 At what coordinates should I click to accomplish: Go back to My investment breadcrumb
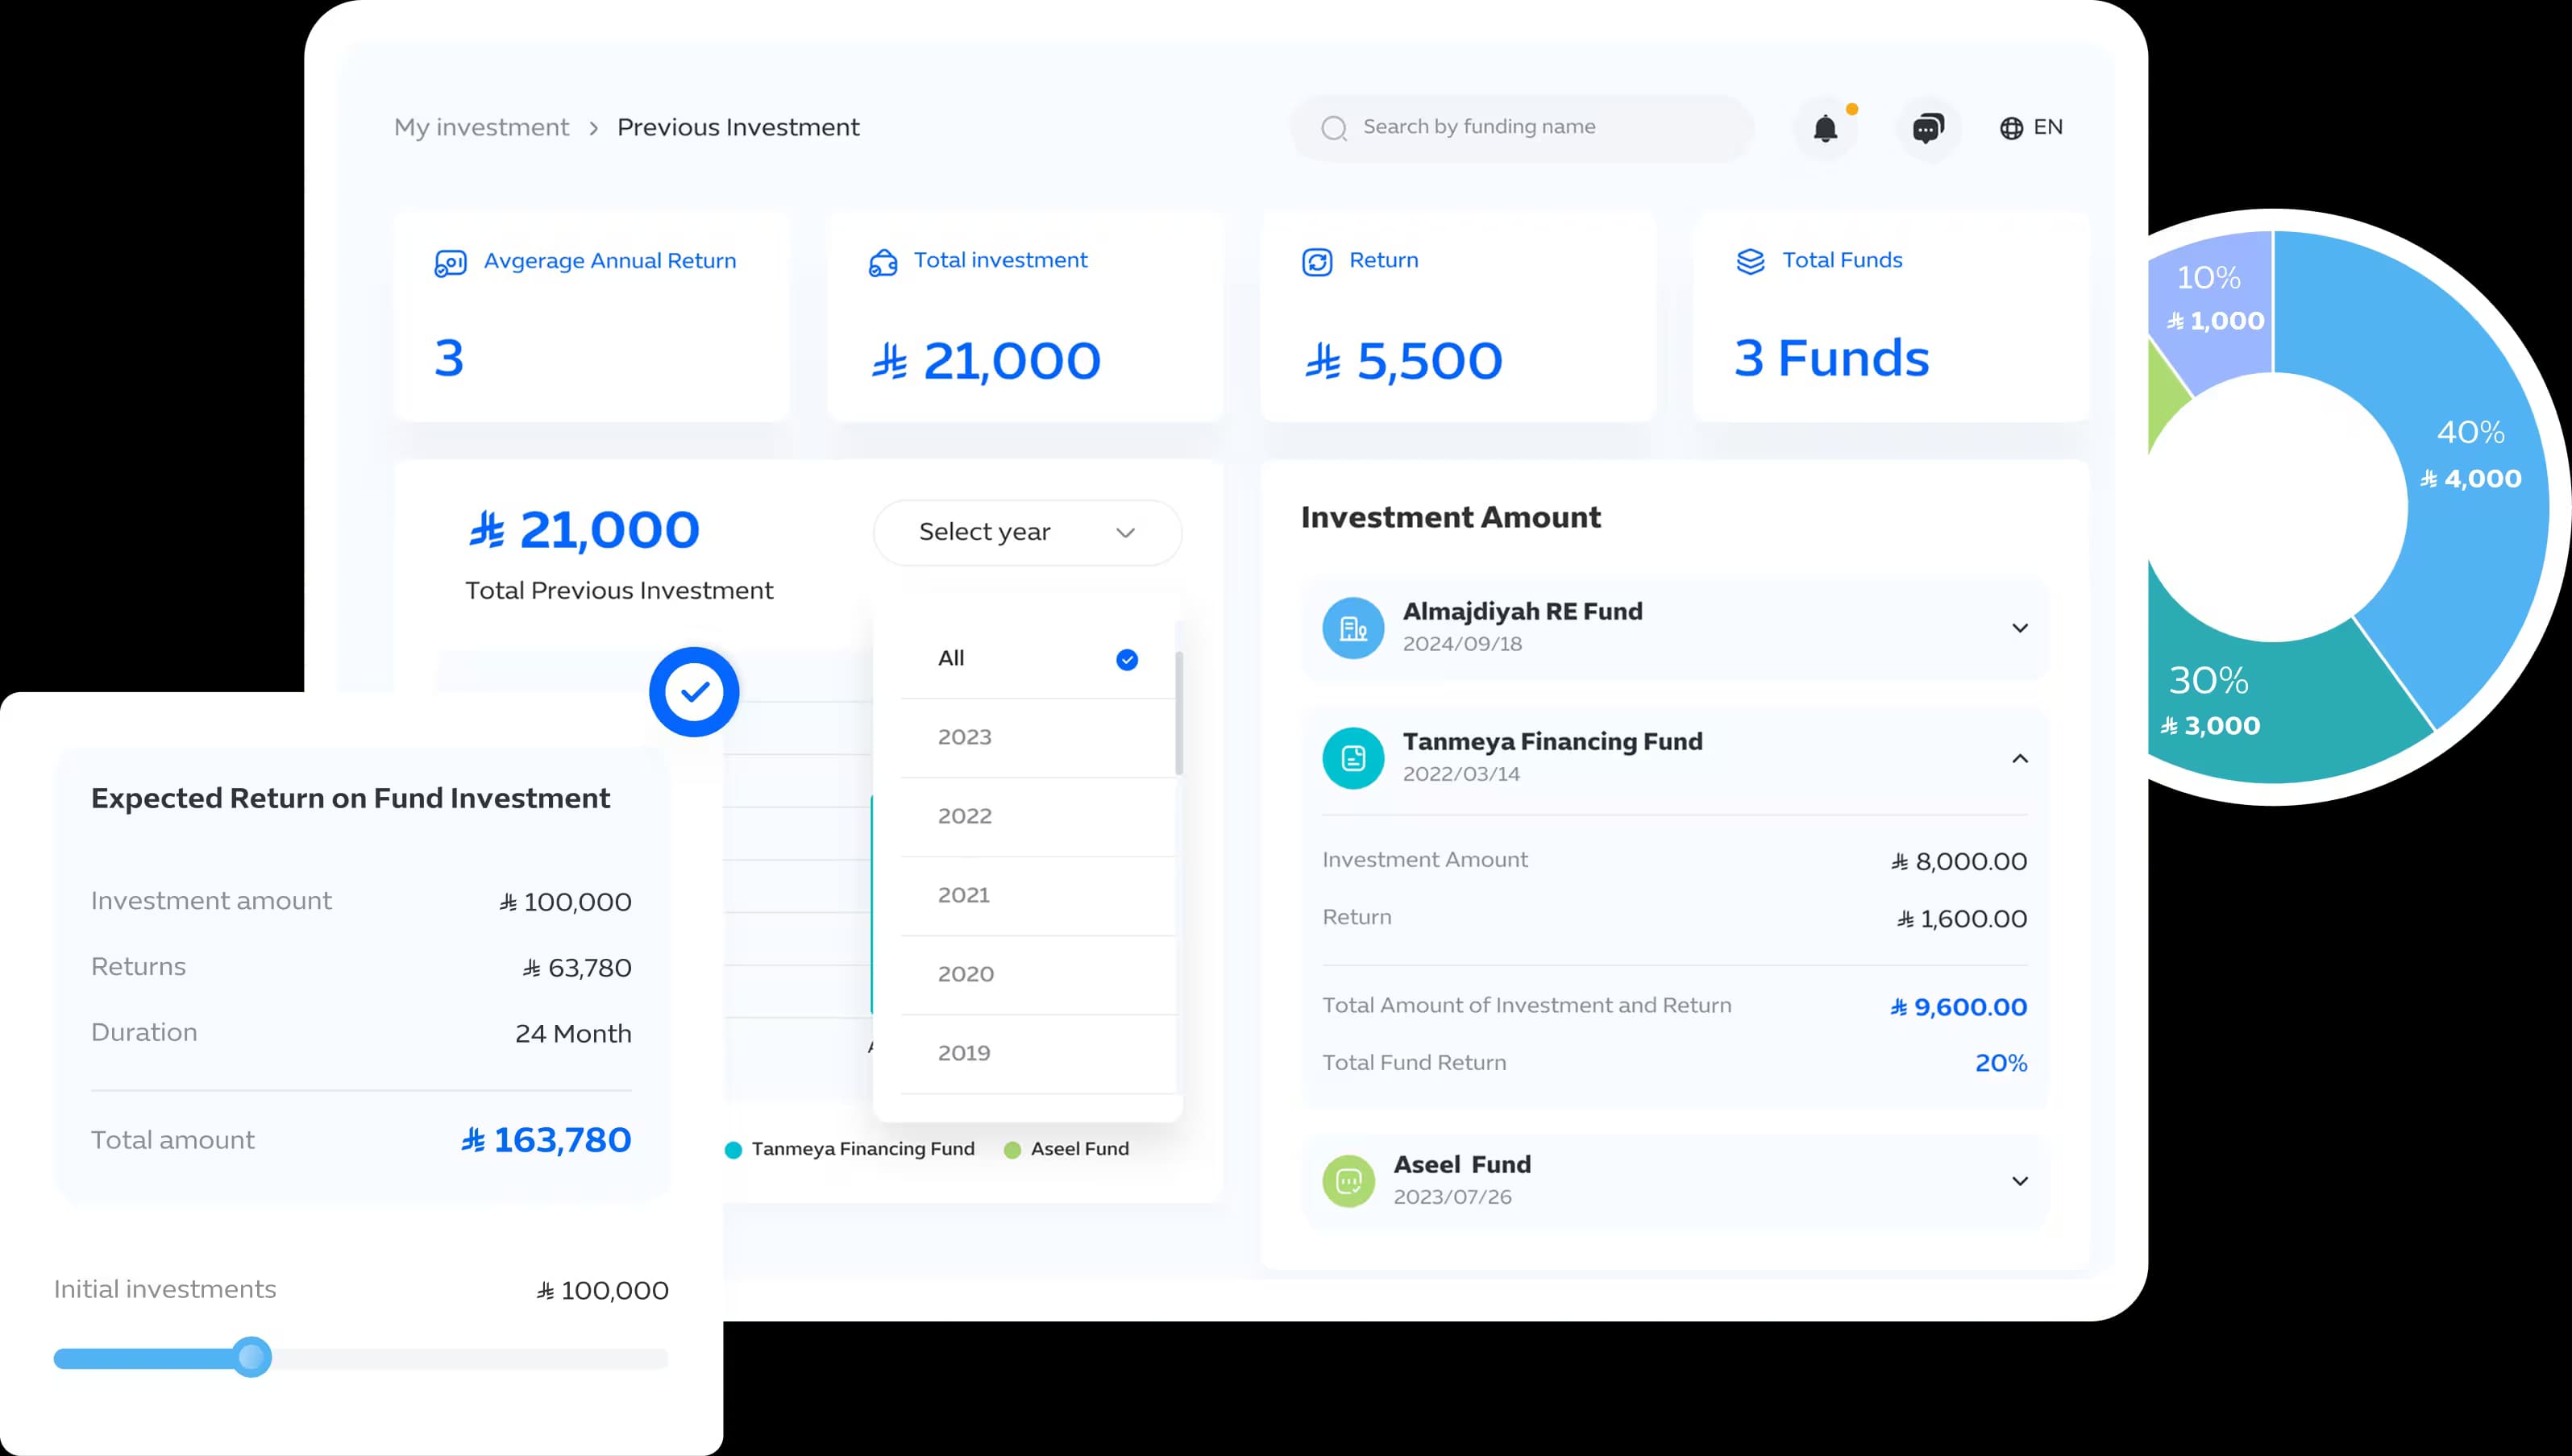481,128
